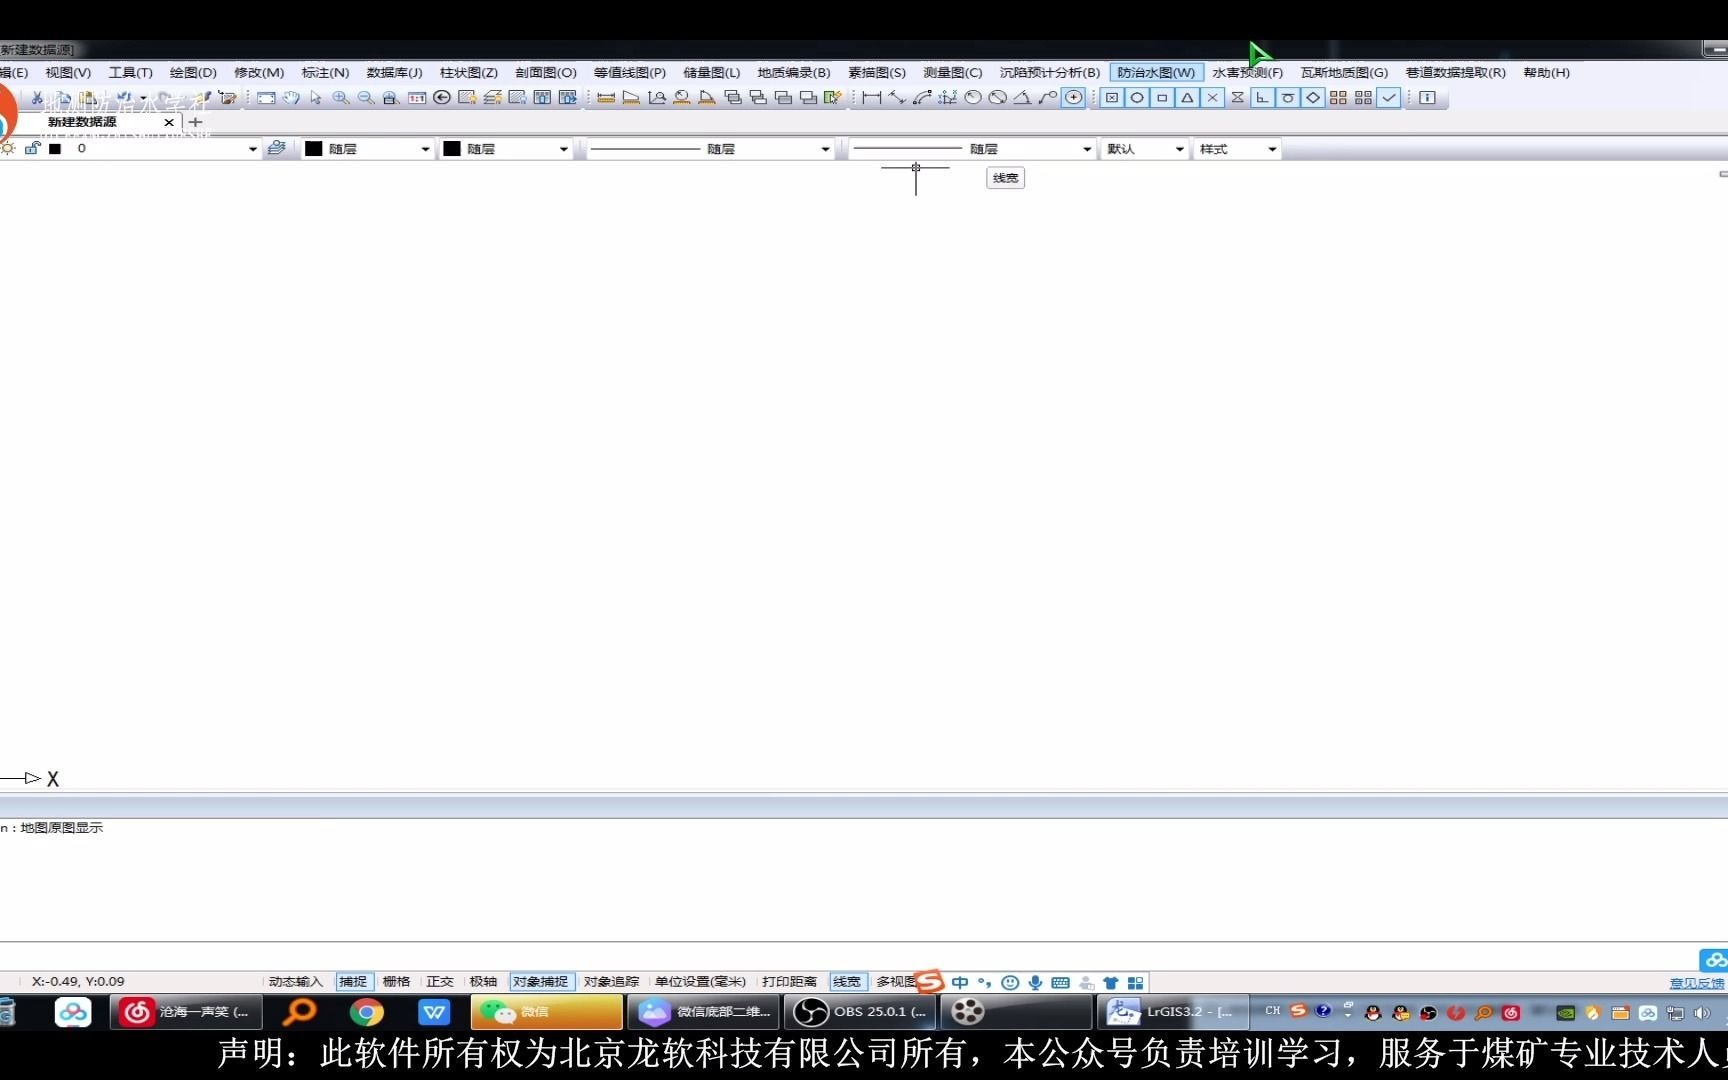Expand the layer '0' dropdown

point(253,149)
